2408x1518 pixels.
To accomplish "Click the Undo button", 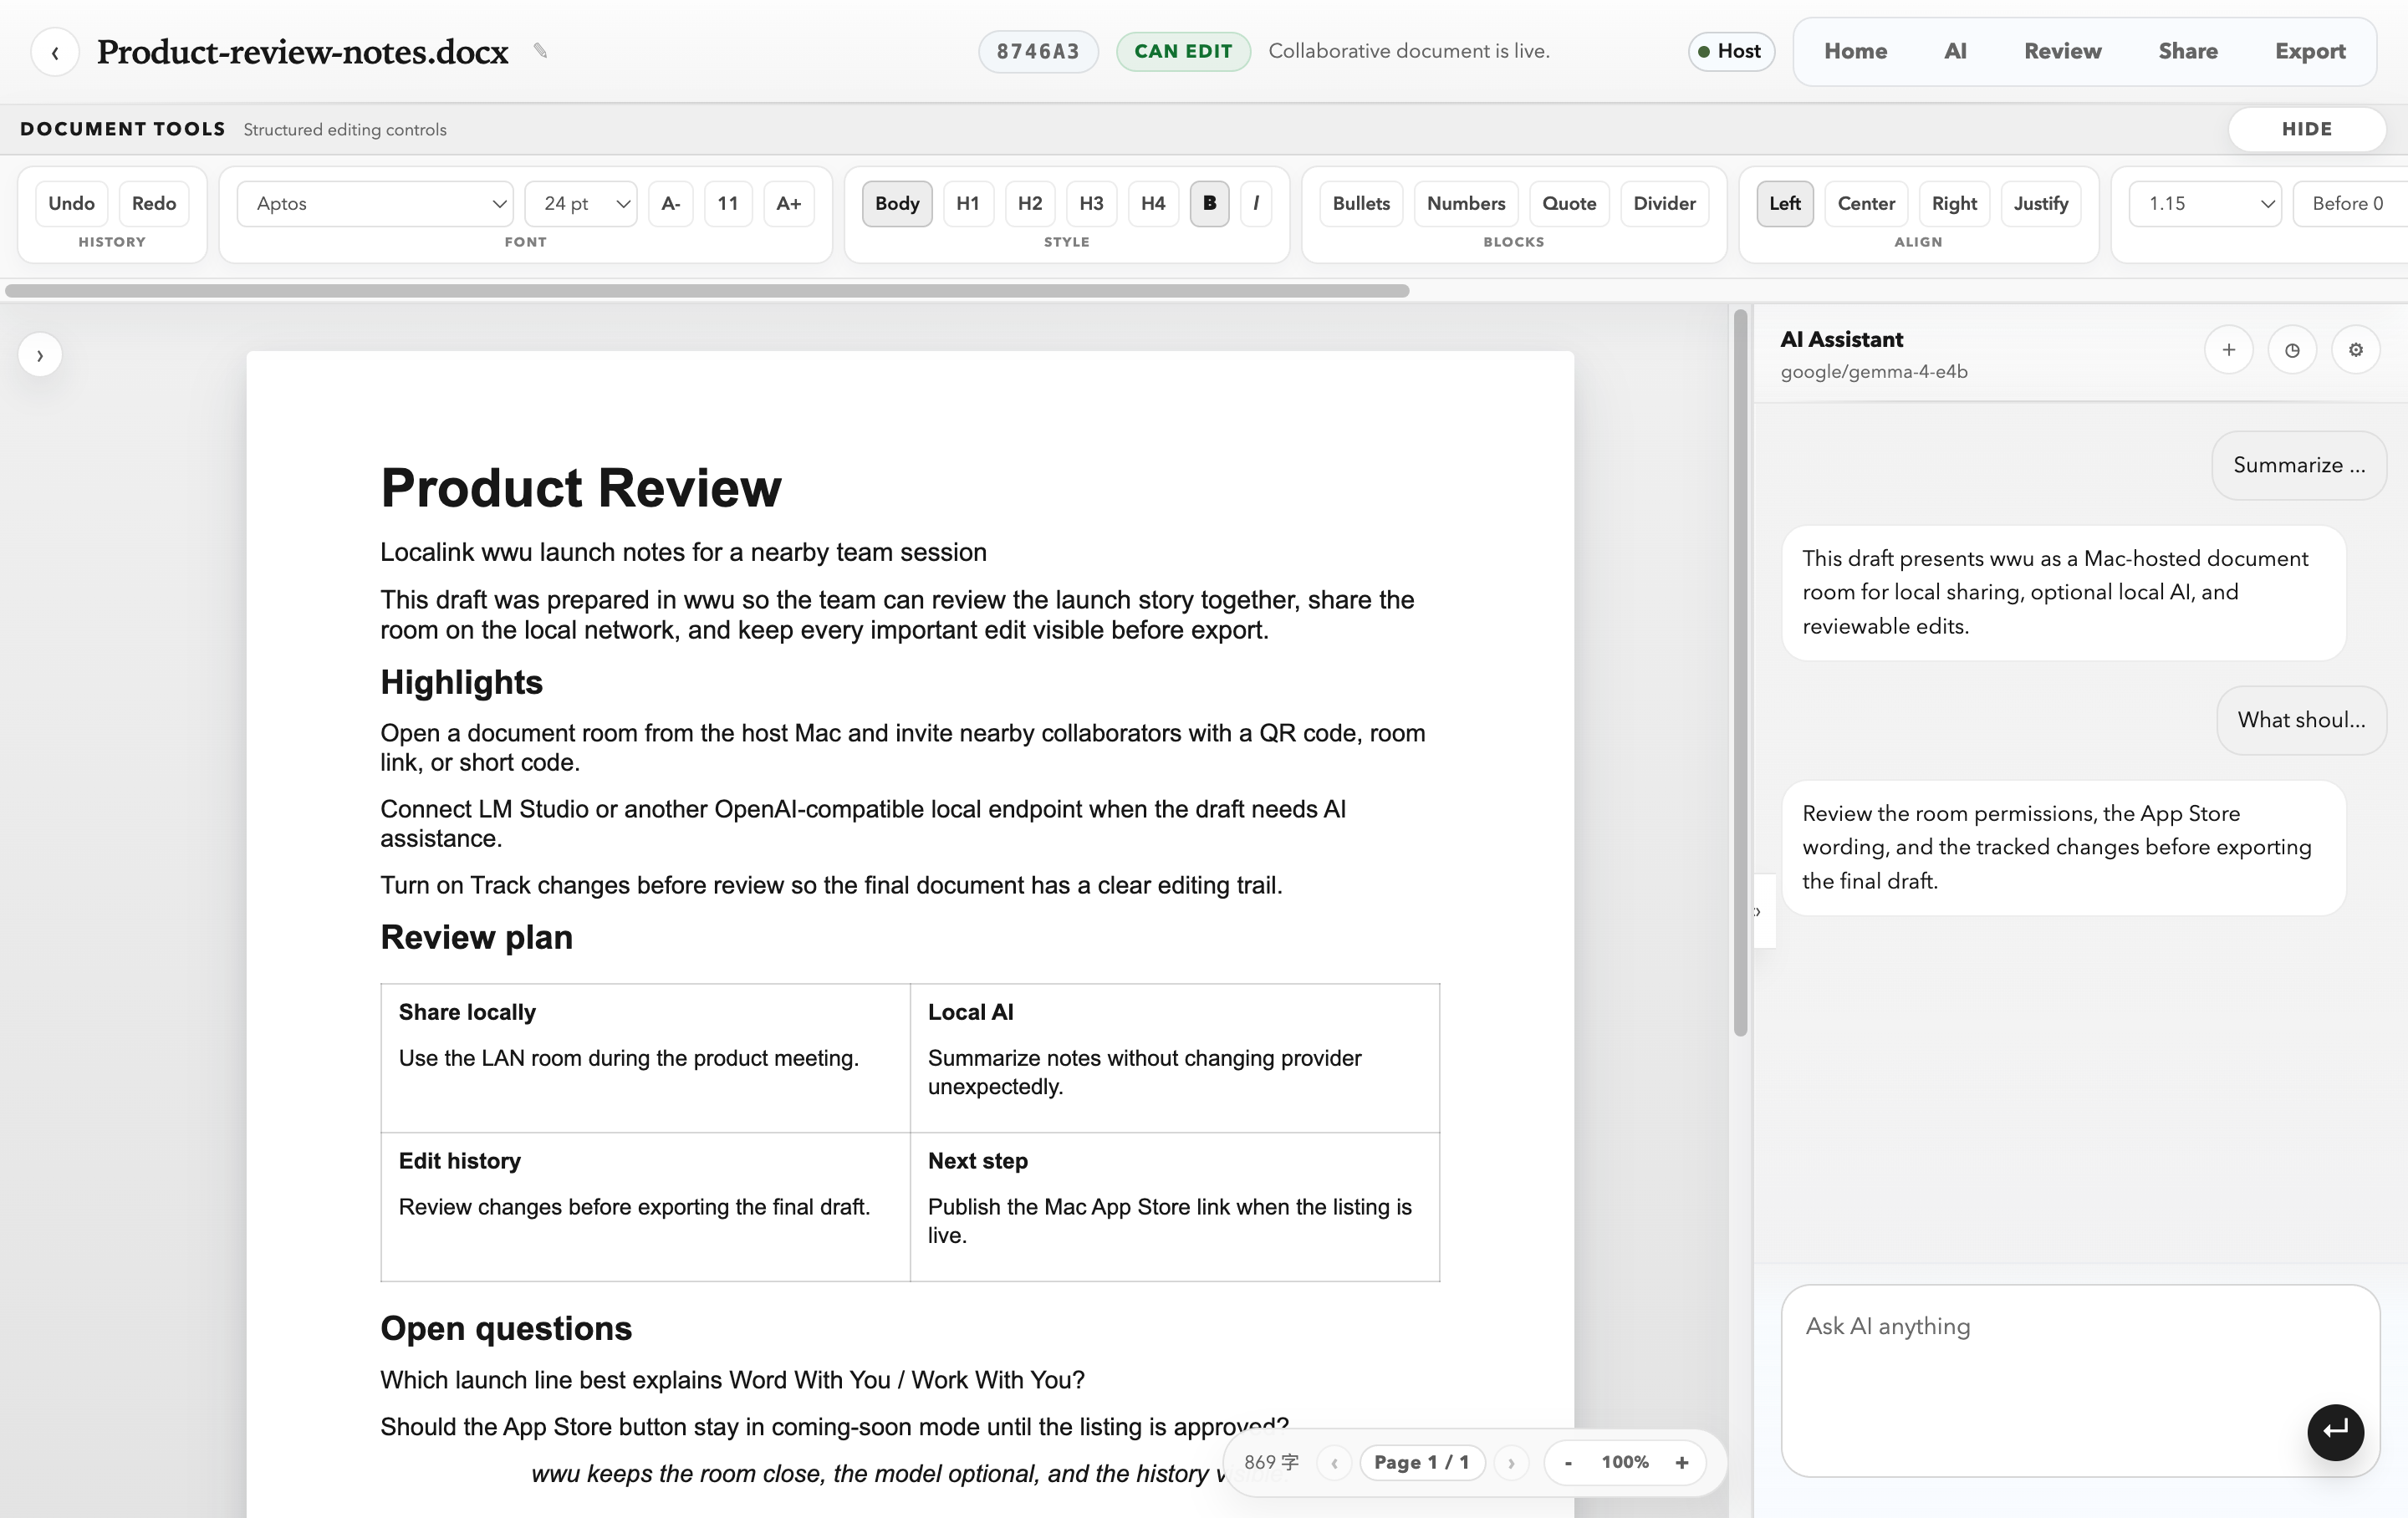I will [x=72, y=204].
